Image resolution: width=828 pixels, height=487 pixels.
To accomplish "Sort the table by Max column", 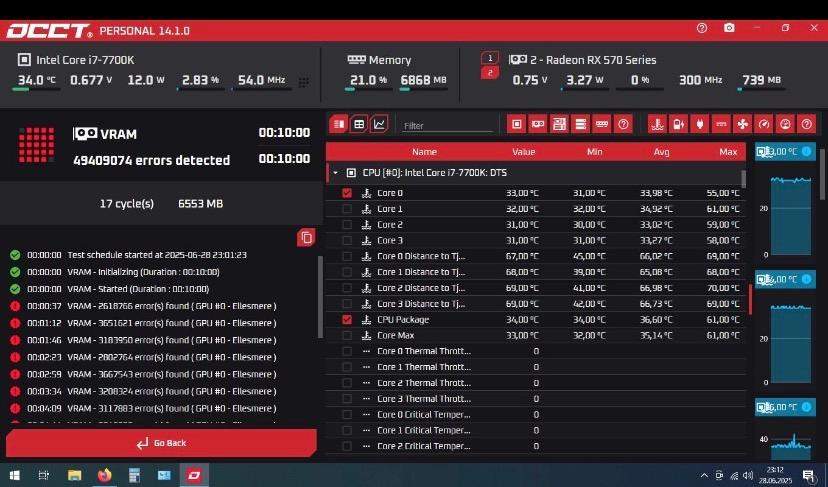I will 728,152.
